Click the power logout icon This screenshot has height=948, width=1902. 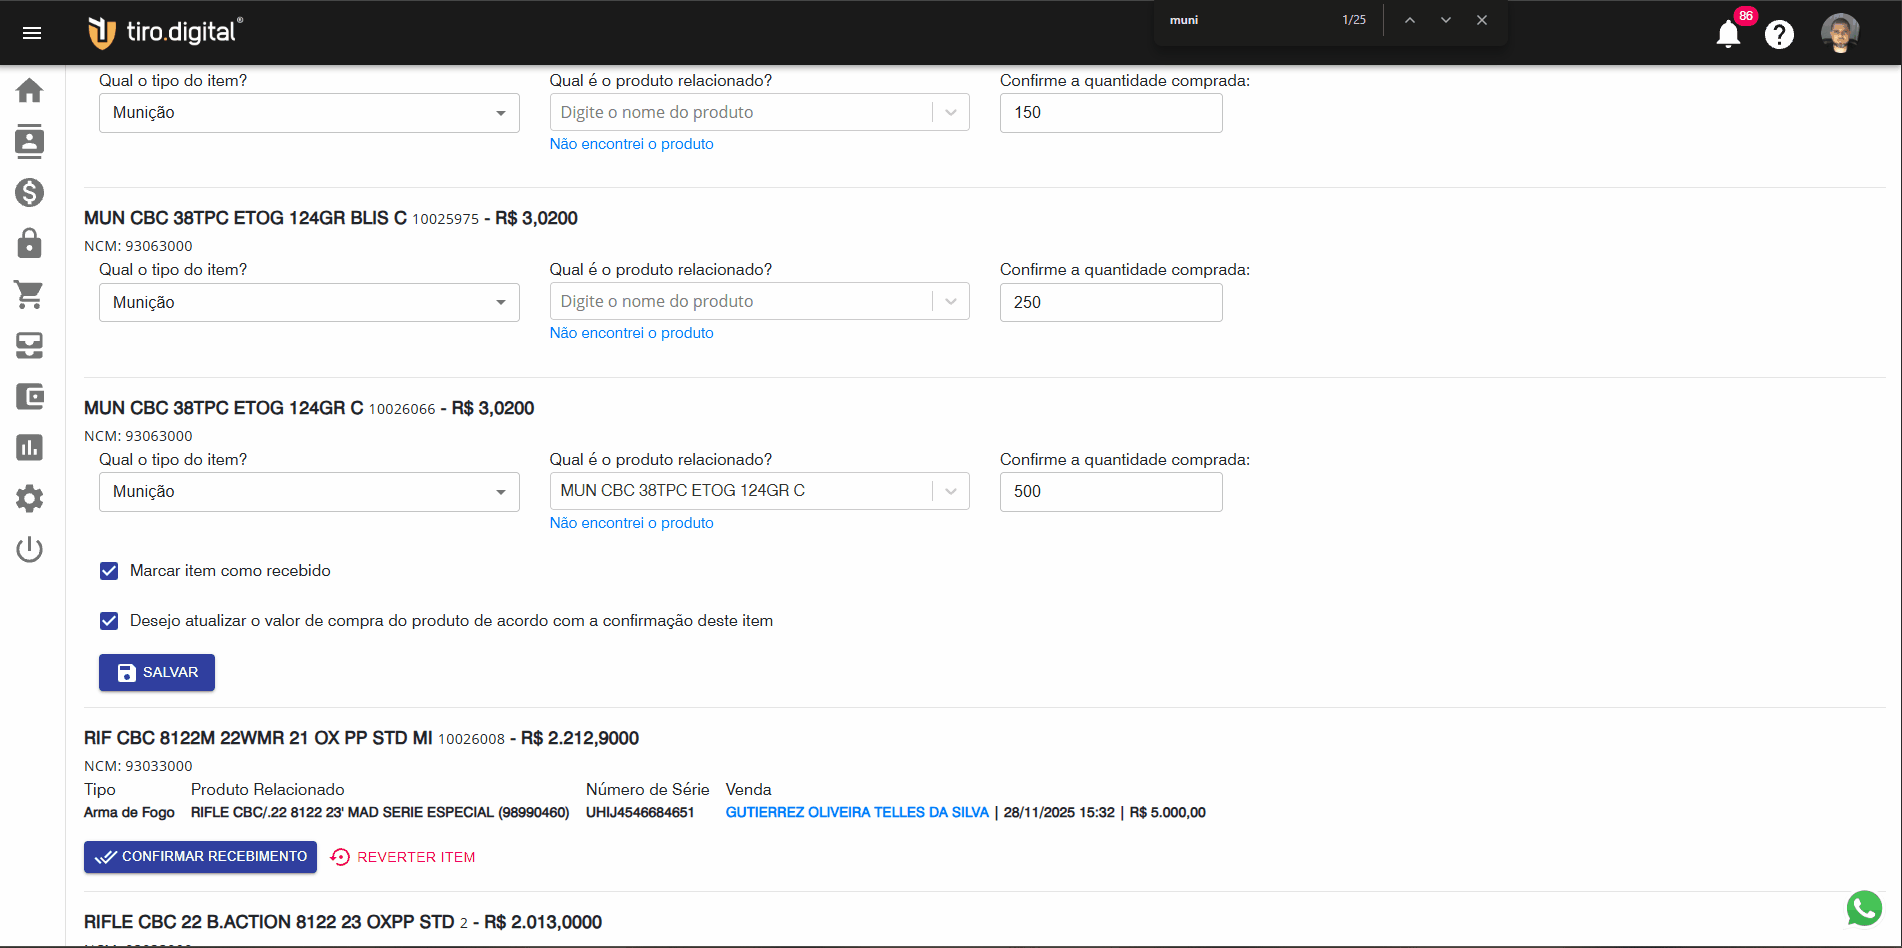click(x=30, y=549)
